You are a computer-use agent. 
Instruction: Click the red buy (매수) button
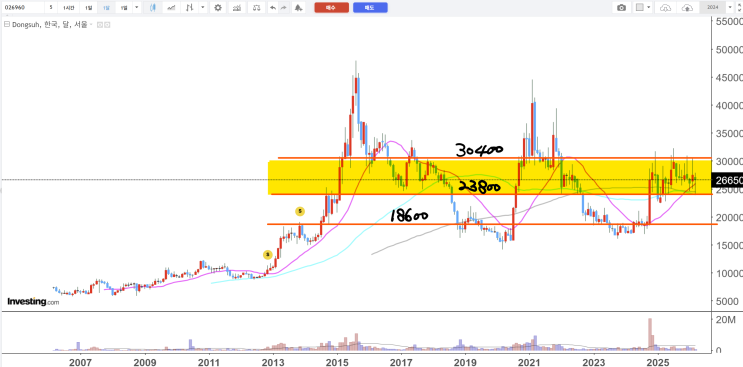tap(331, 8)
